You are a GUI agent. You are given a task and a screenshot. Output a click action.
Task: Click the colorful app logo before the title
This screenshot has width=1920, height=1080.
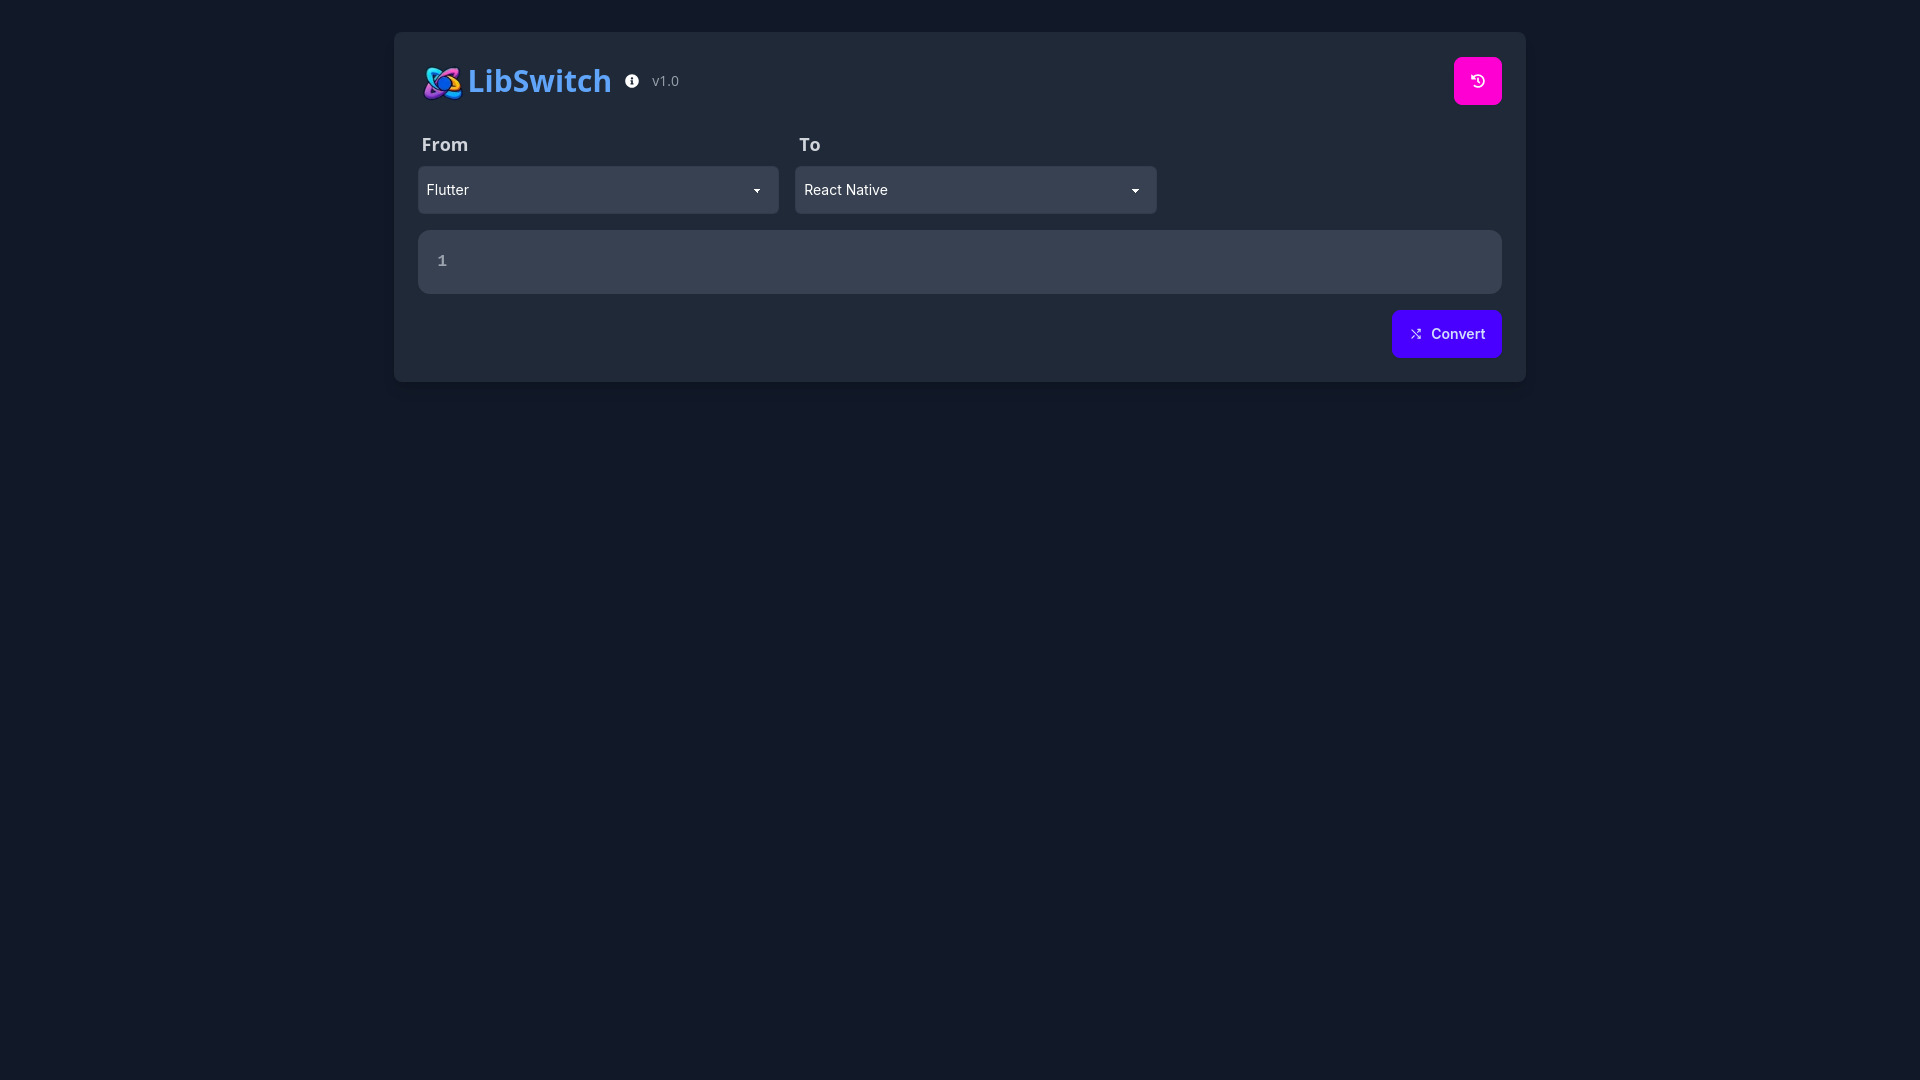(443, 82)
